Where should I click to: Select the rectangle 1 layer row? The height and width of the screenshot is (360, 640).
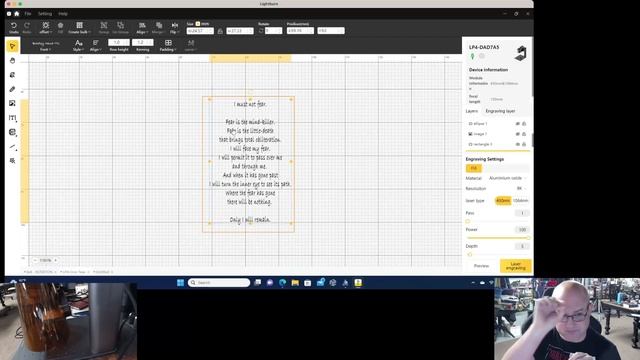498,144
